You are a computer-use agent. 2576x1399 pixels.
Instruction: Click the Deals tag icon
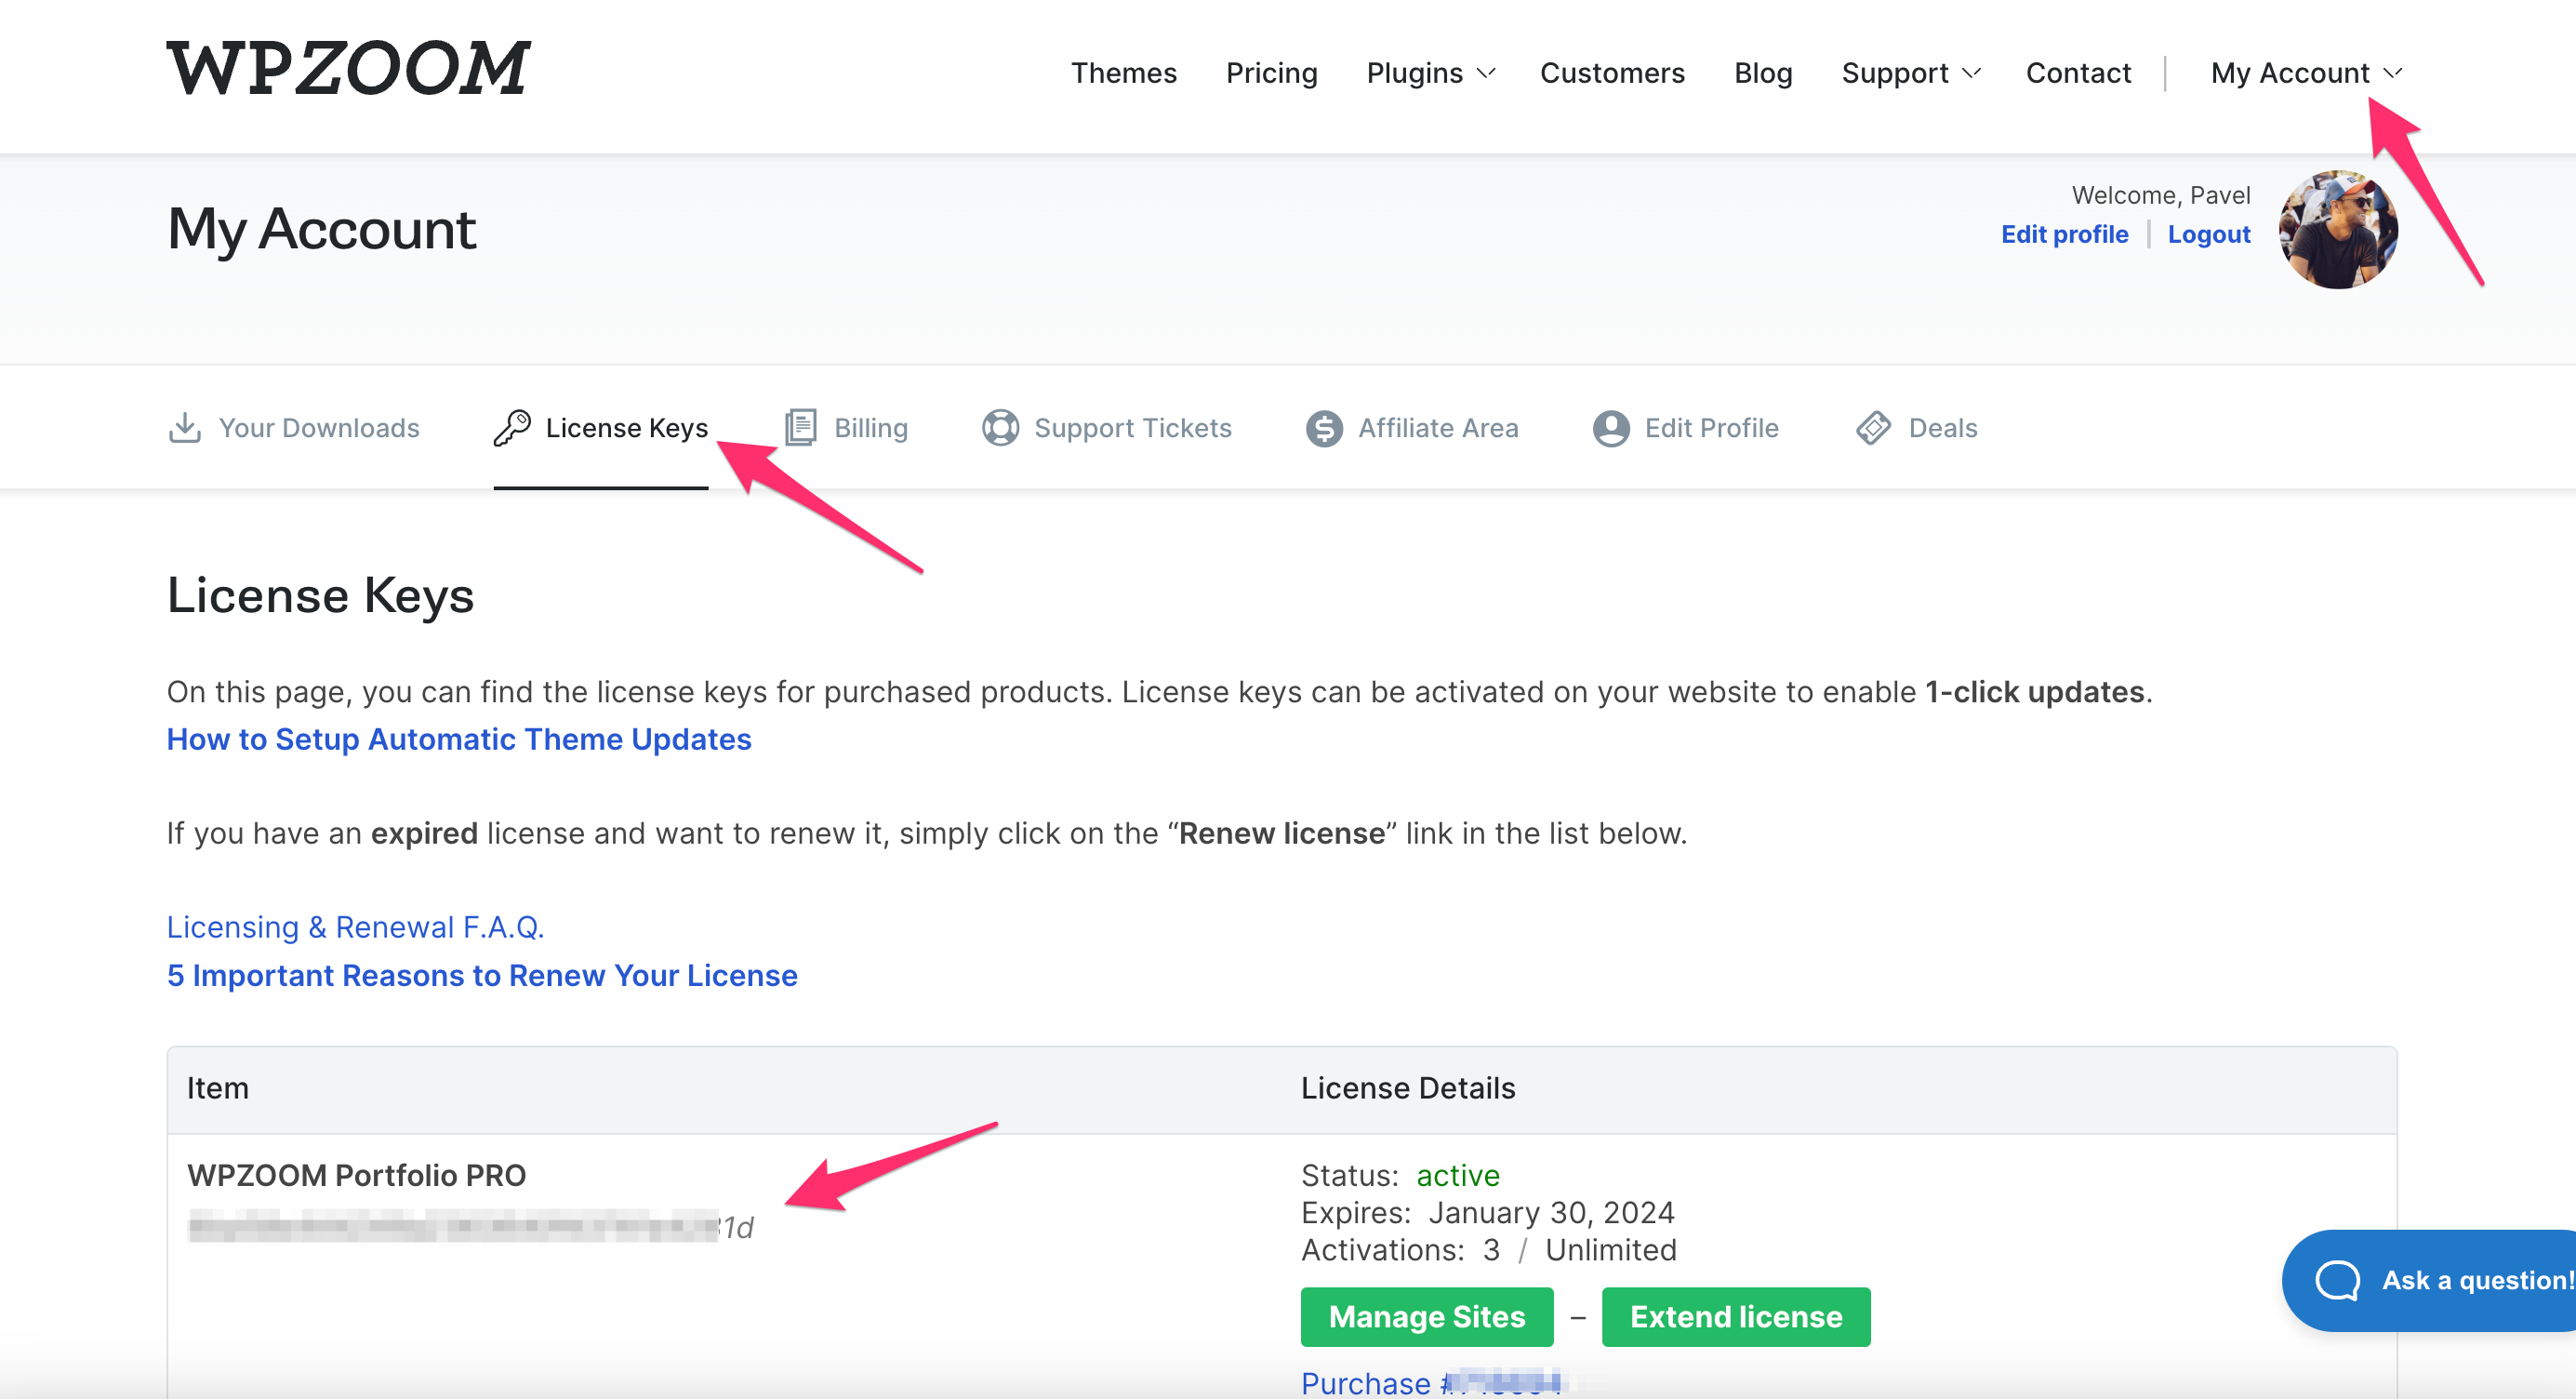click(x=1873, y=428)
